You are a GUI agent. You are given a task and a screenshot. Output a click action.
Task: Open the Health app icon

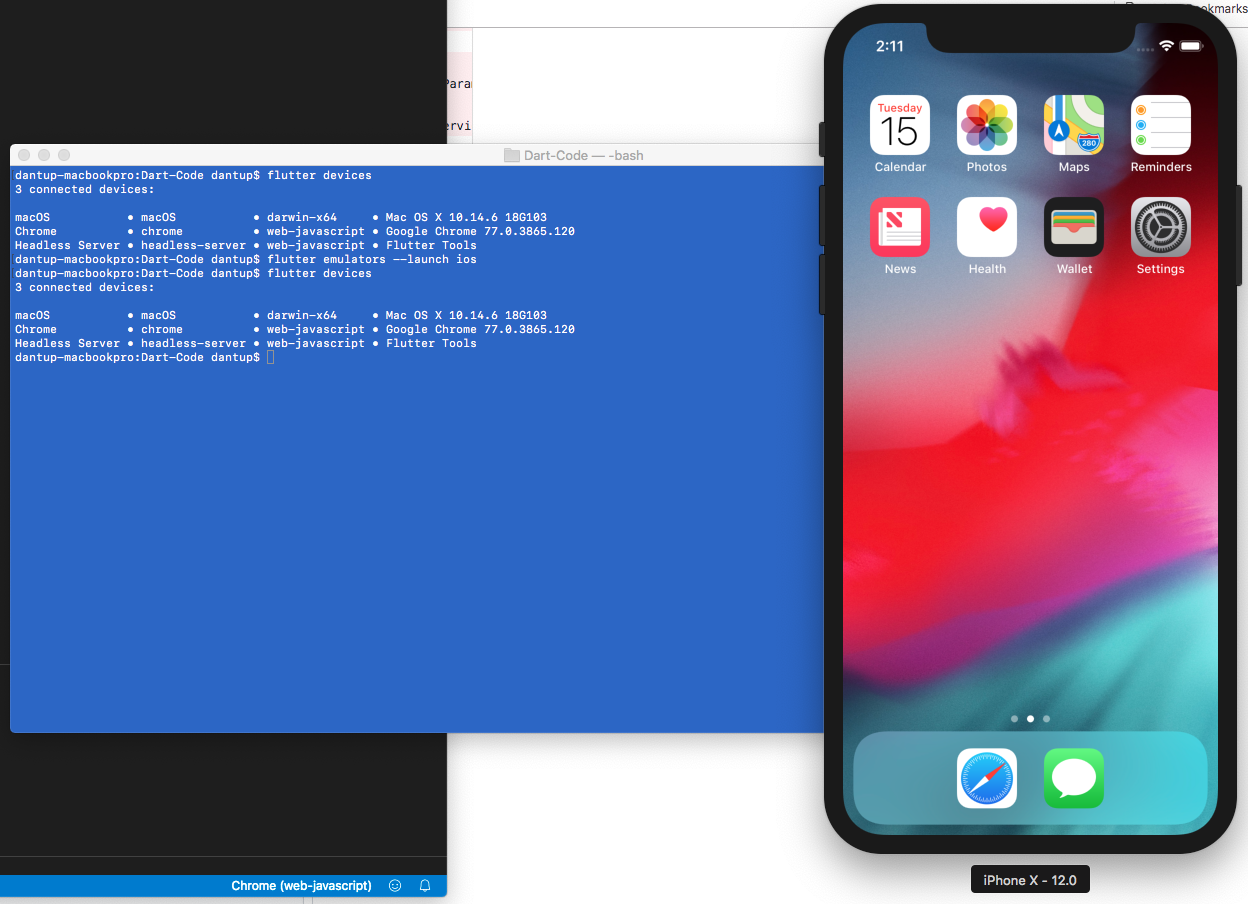(x=987, y=227)
